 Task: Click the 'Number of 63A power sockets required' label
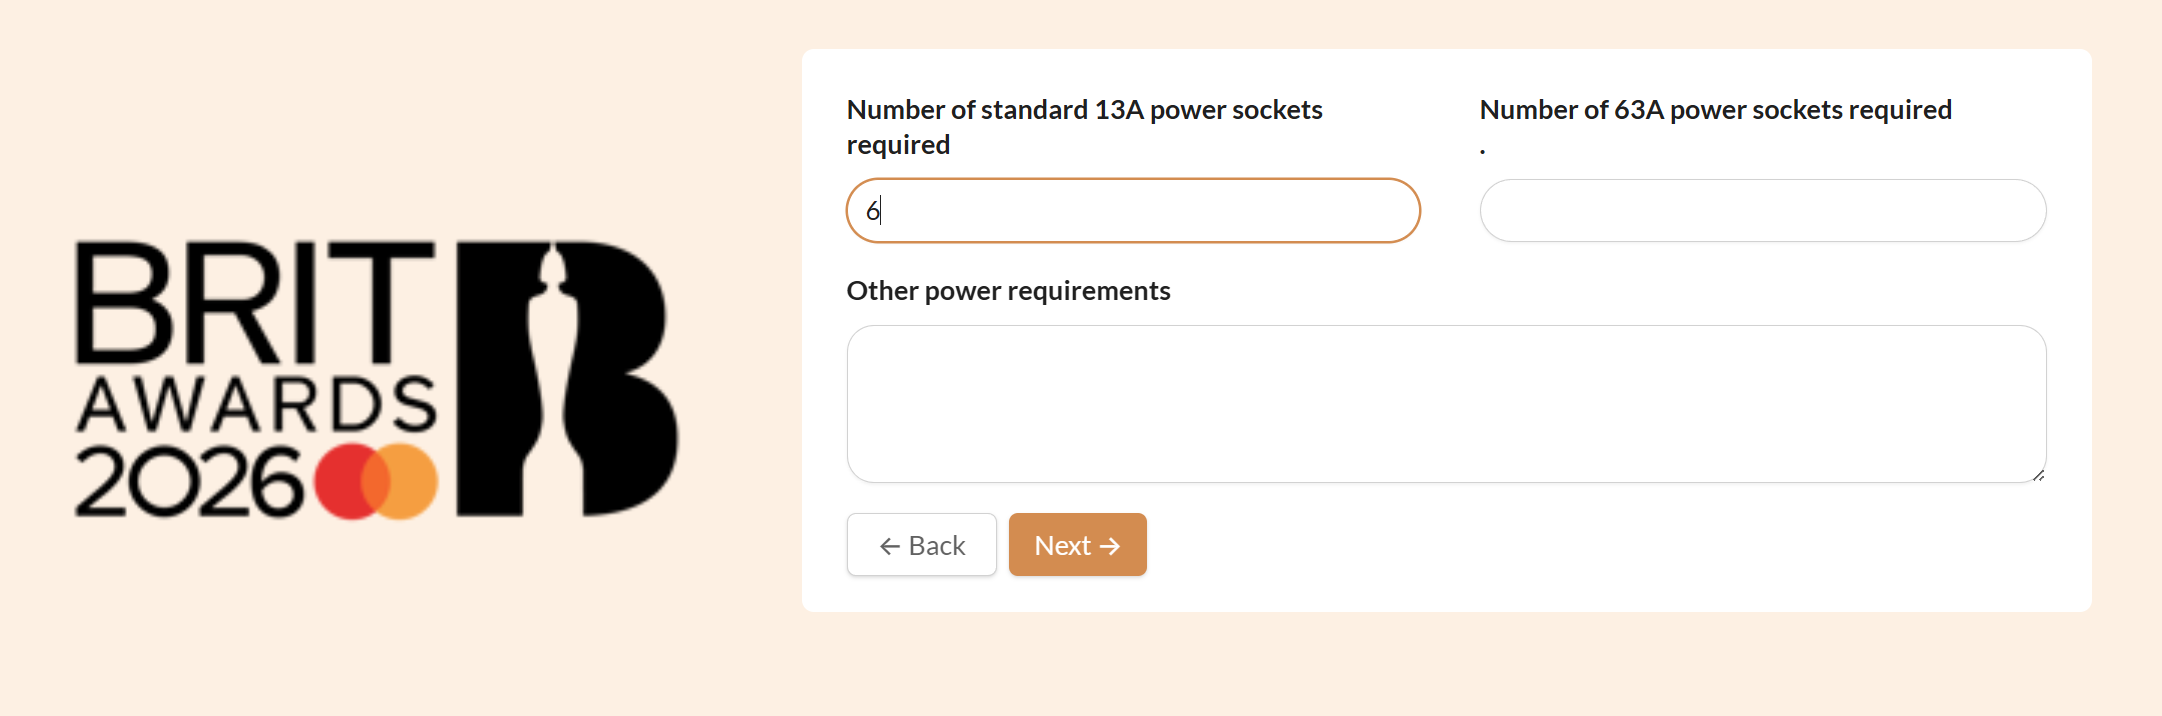[1715, 109]
